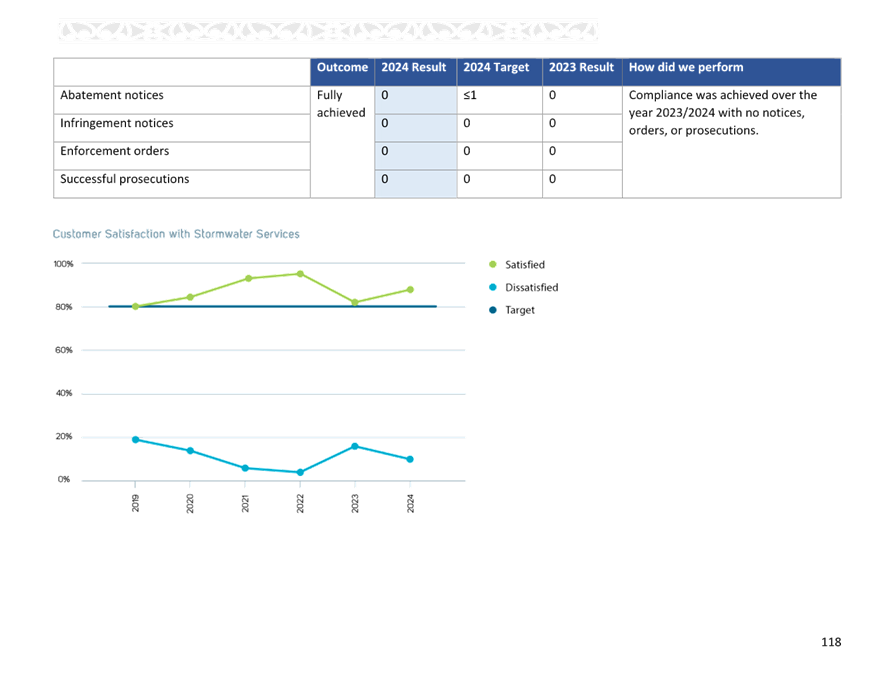Select the 'Enforcement orders' row label
The width and height of the screenshot is (894, 675).
click(x=115, y=151)
